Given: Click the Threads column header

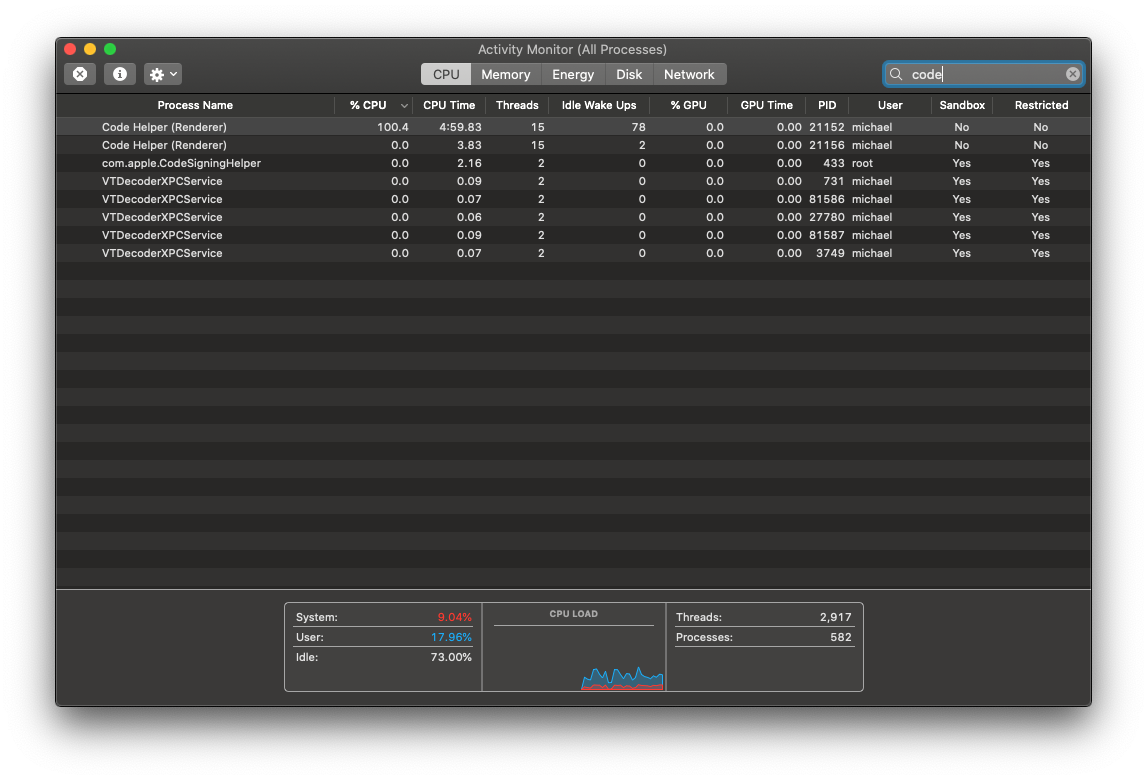Looking at the screenshot, I should pyautogui.click(x=517, y=105).
